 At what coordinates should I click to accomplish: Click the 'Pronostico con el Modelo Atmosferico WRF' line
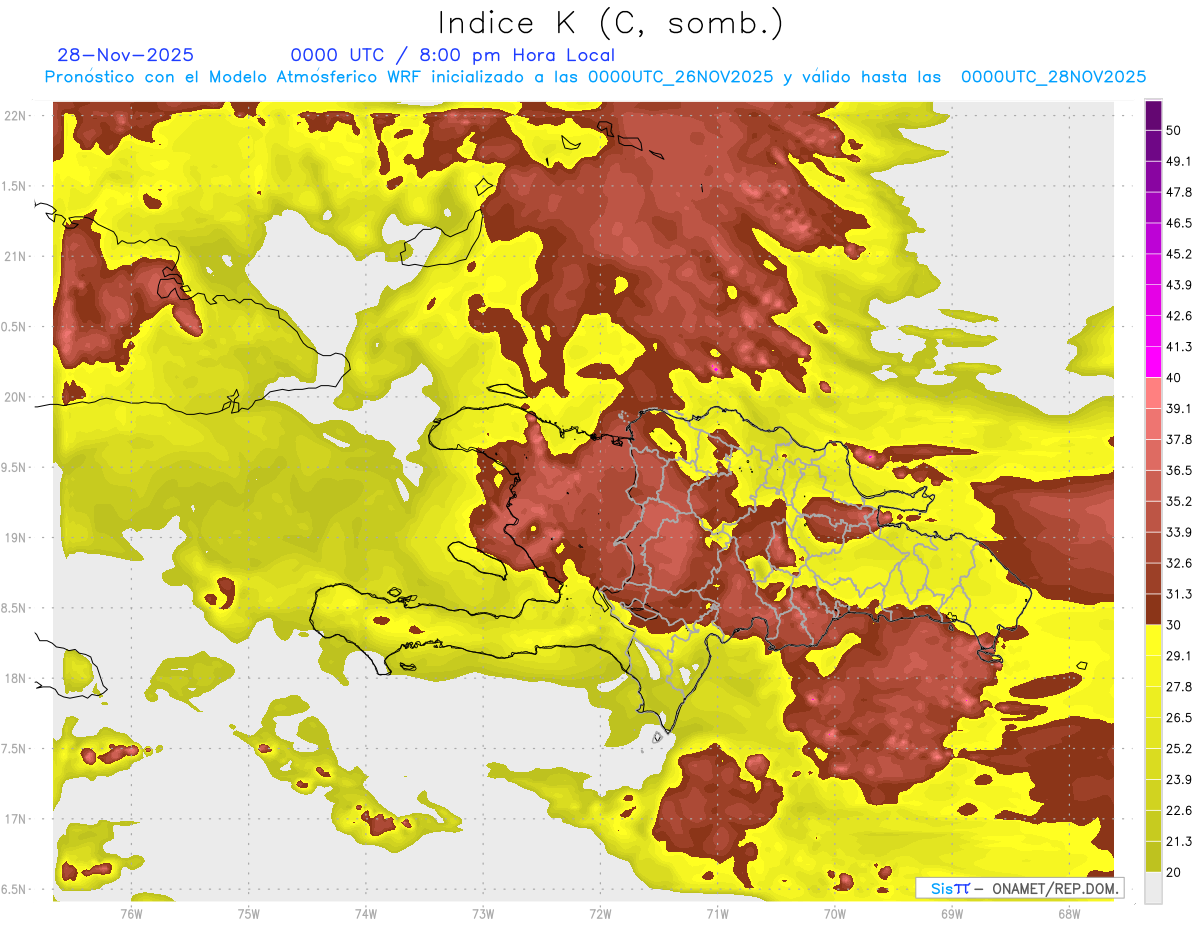pos(595,77)
